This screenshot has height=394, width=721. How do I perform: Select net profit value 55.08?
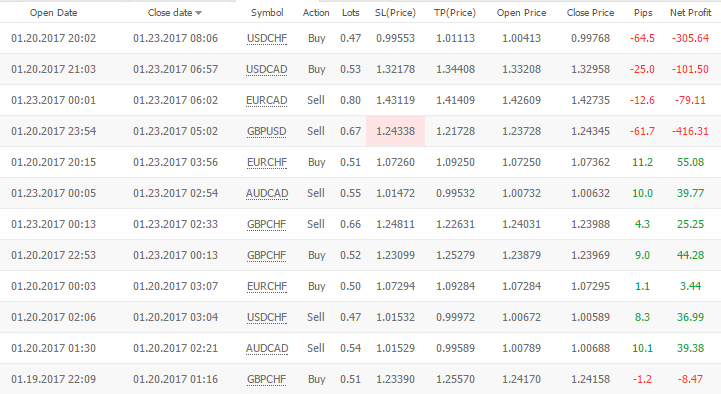(691, 162)
